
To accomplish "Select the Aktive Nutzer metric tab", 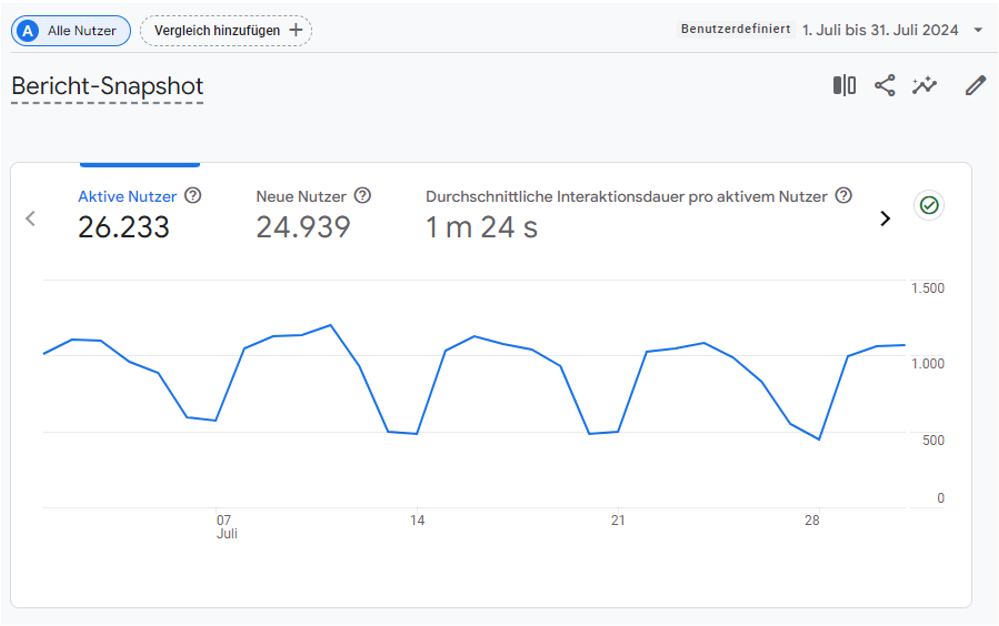I will pos(127,197).
